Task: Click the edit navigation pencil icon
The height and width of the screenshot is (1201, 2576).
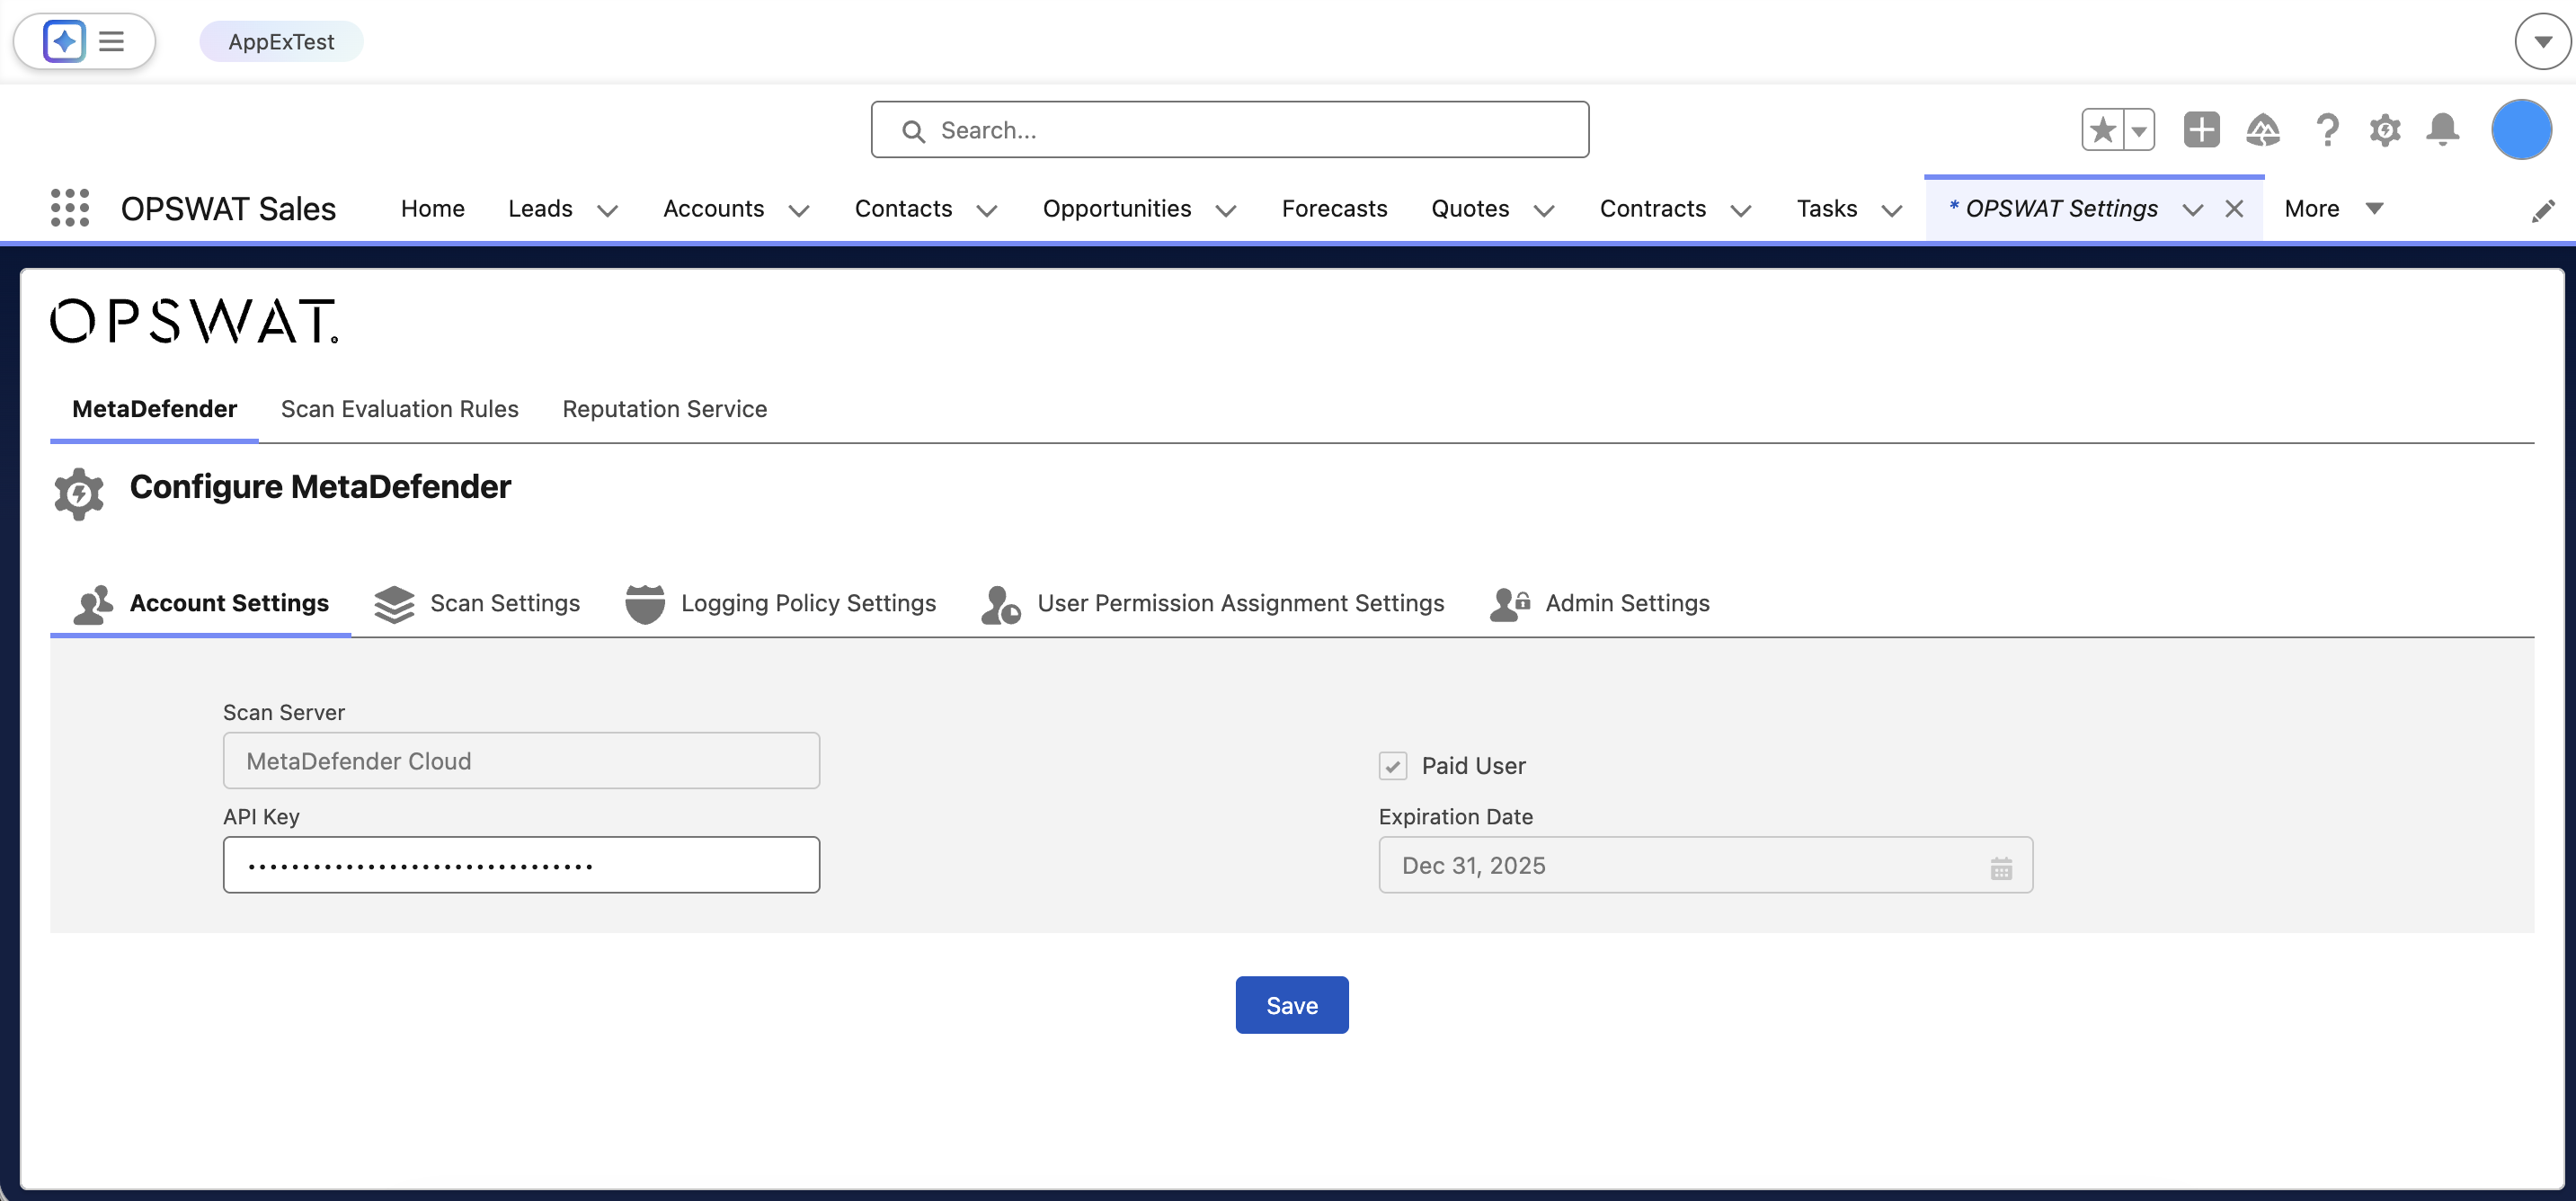Action: click(x=2543, y=211)
